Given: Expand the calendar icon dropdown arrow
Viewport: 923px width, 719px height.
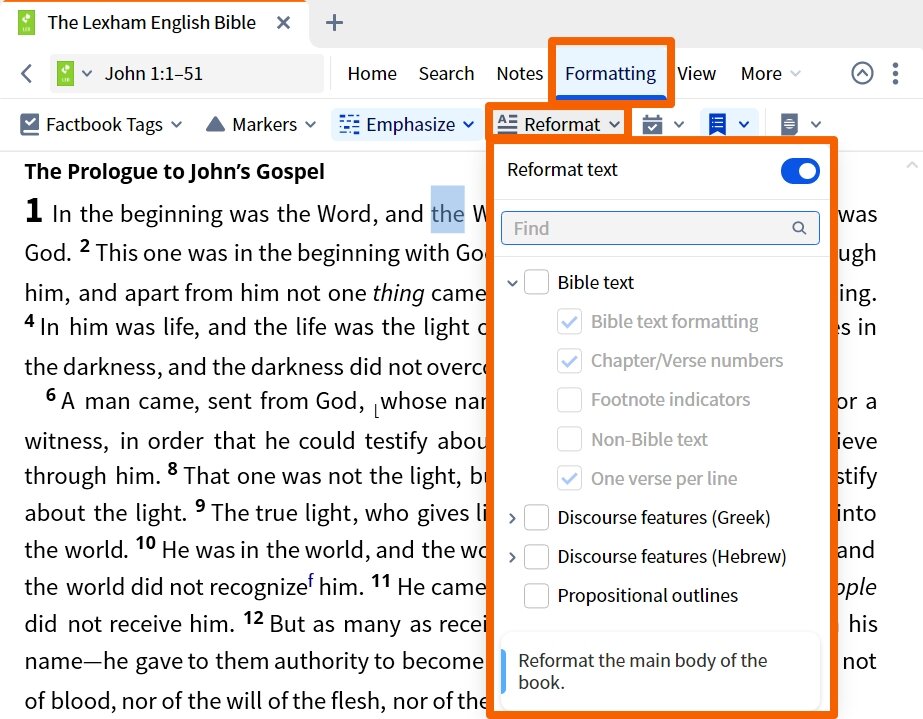Looking at the screenshot, I should [679, 124].
